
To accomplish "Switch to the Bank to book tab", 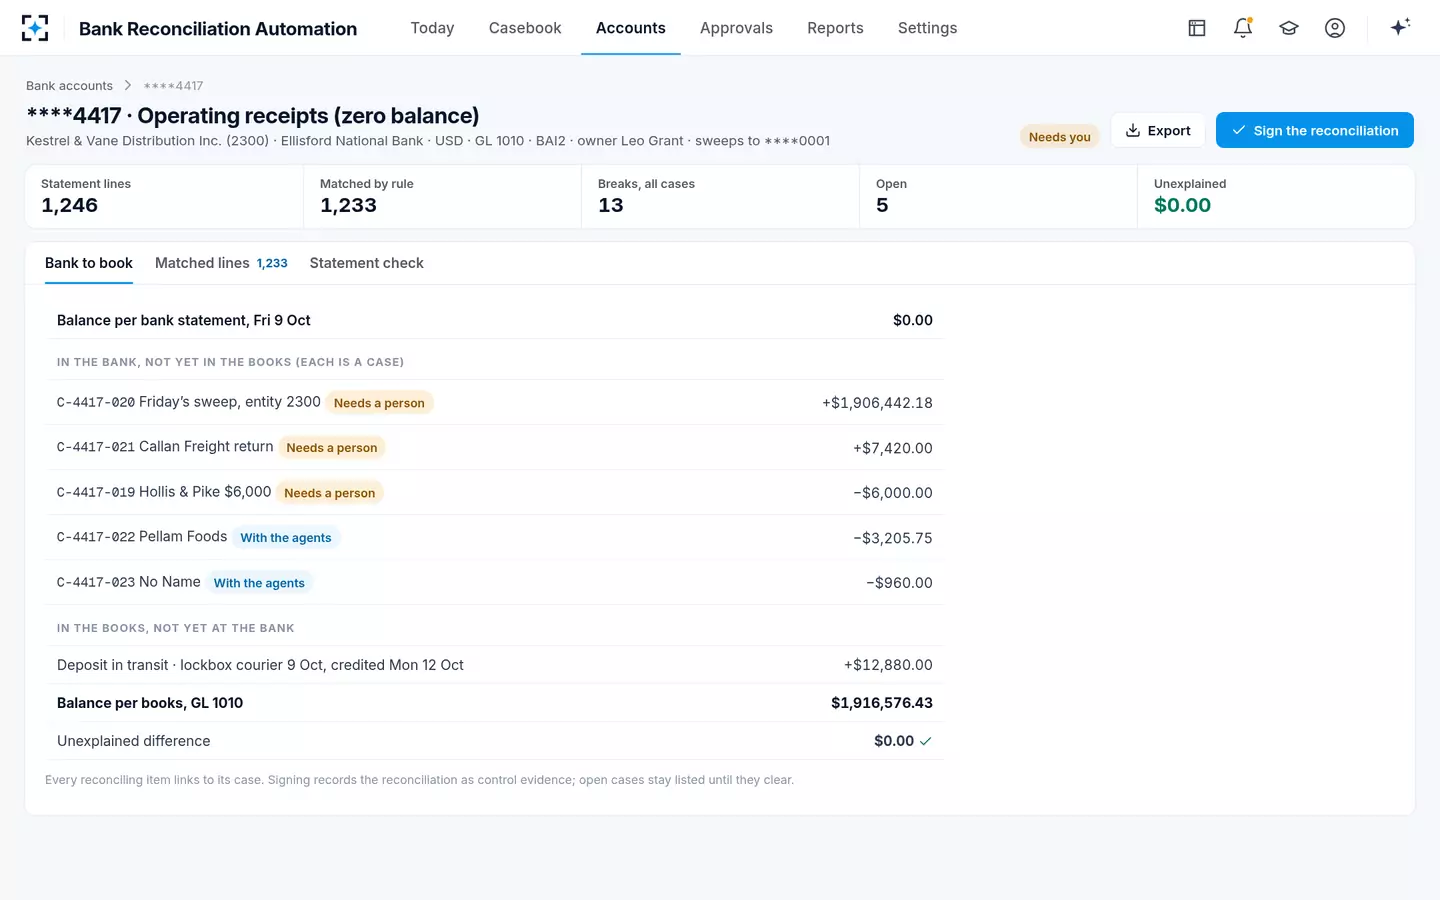I will point(89,263).
